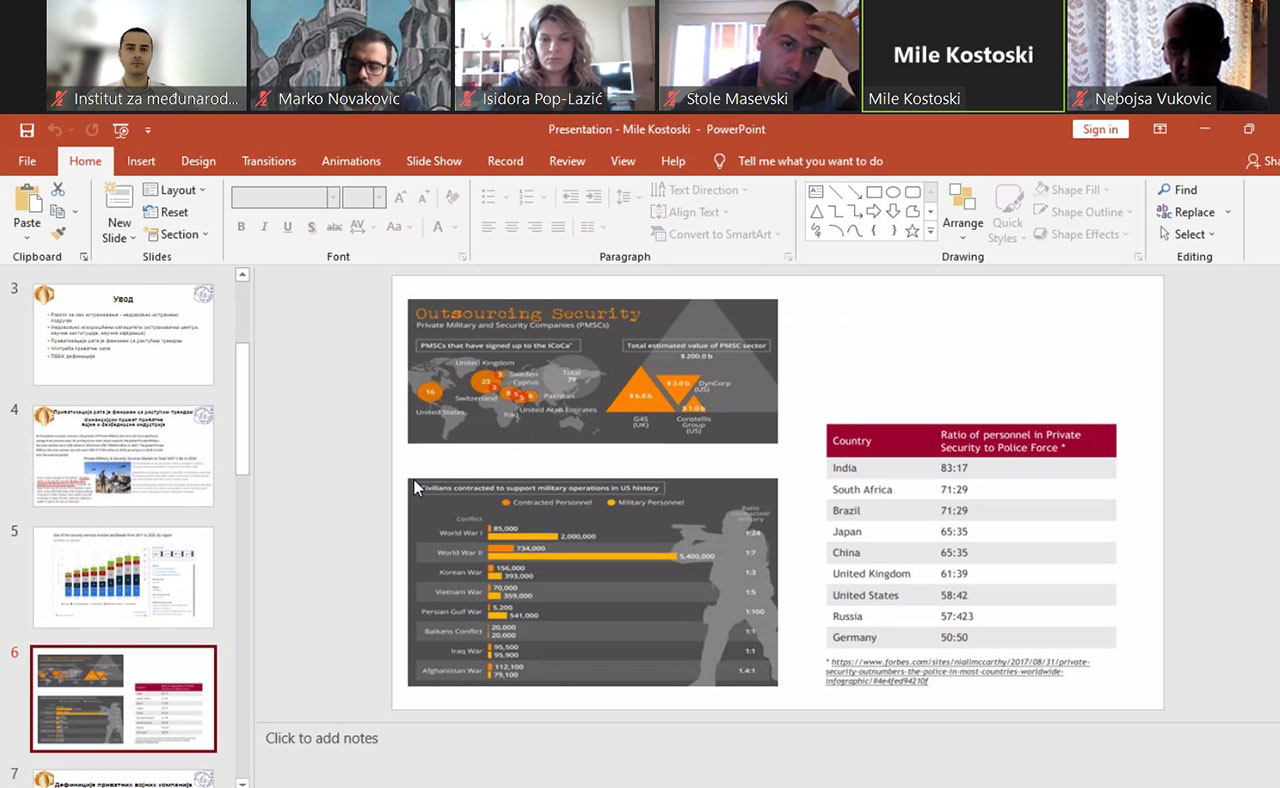Open the Paste options arrow

27,237
